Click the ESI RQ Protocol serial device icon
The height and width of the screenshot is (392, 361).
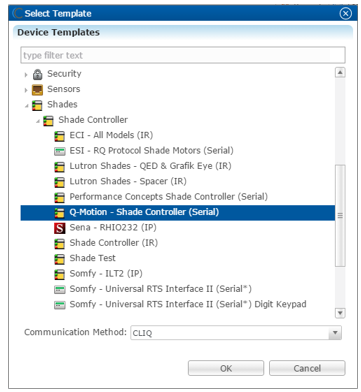tap(60, 151)
